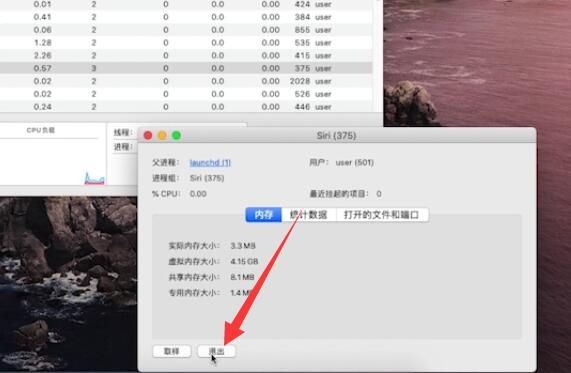571x373 pixels.
Task: Open the launchd (1) parent process link
Action: pos(210,162)
